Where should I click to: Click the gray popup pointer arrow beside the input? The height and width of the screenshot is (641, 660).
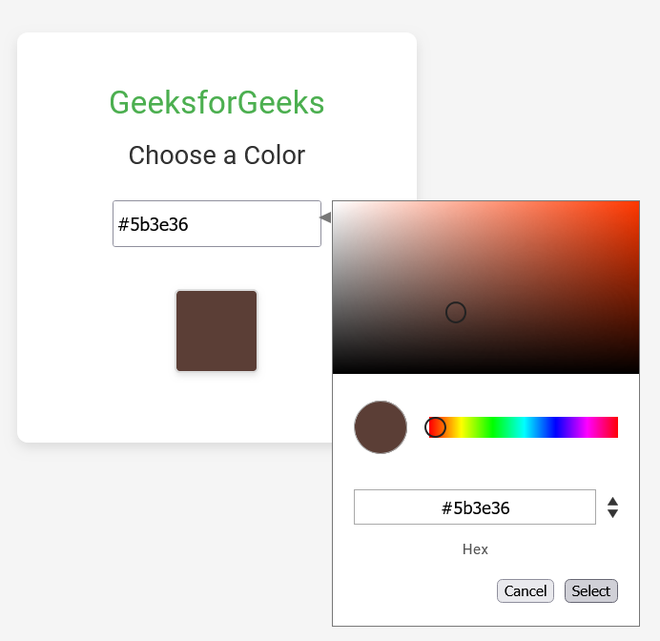[325, 218]
